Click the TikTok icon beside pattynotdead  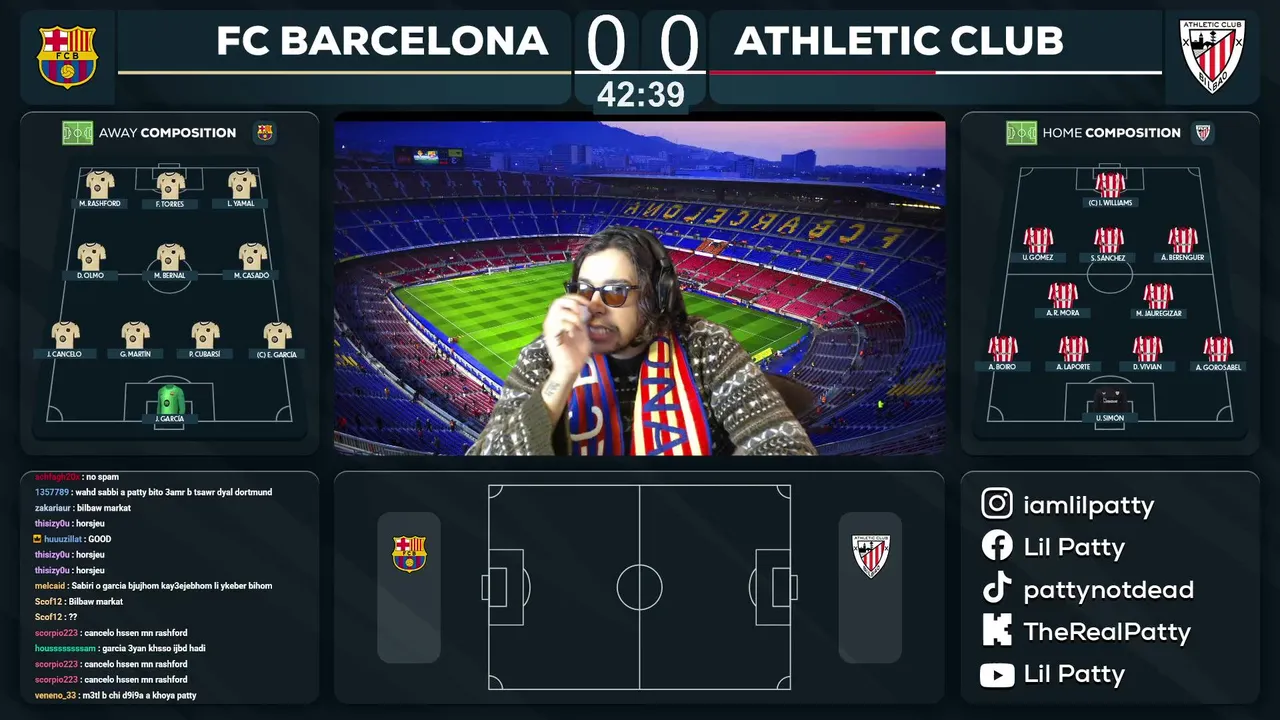pyautogui.click(x=997, y=588)
